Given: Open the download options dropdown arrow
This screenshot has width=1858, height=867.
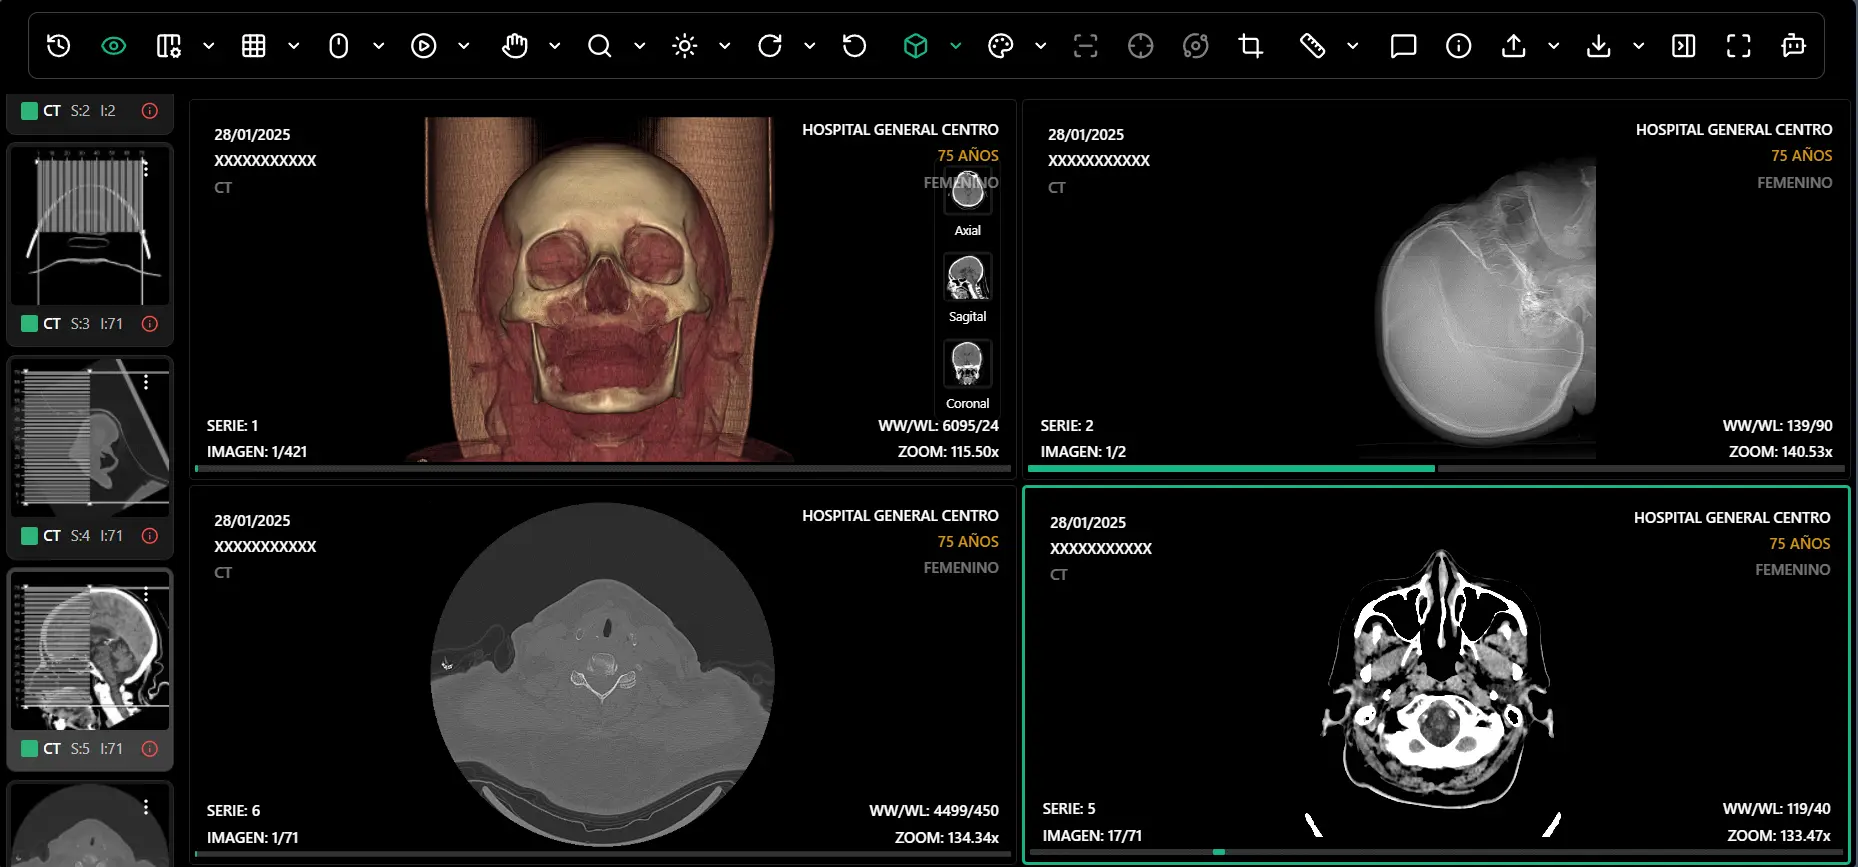Looking at the screenshot, I should pyautogui.click(x=1639, y=46).
